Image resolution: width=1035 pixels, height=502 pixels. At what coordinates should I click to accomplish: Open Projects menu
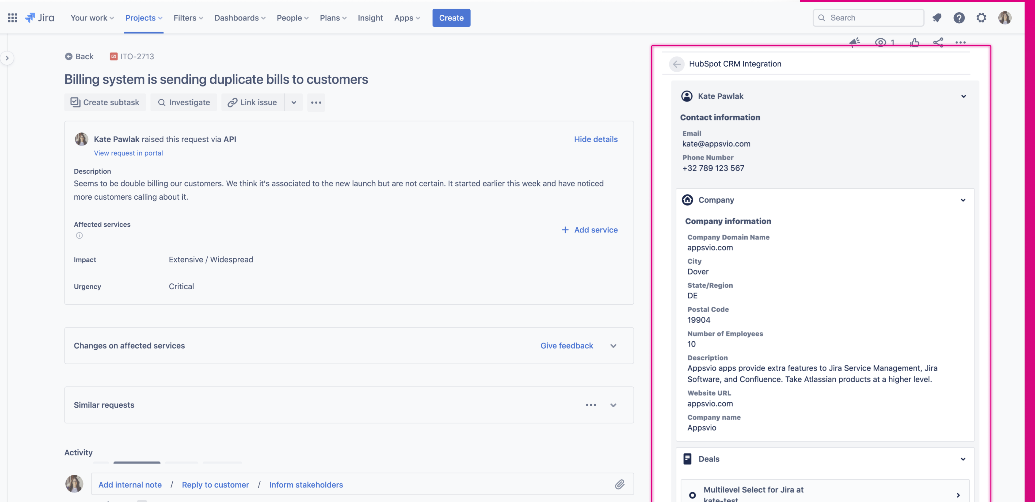point(144,18)
